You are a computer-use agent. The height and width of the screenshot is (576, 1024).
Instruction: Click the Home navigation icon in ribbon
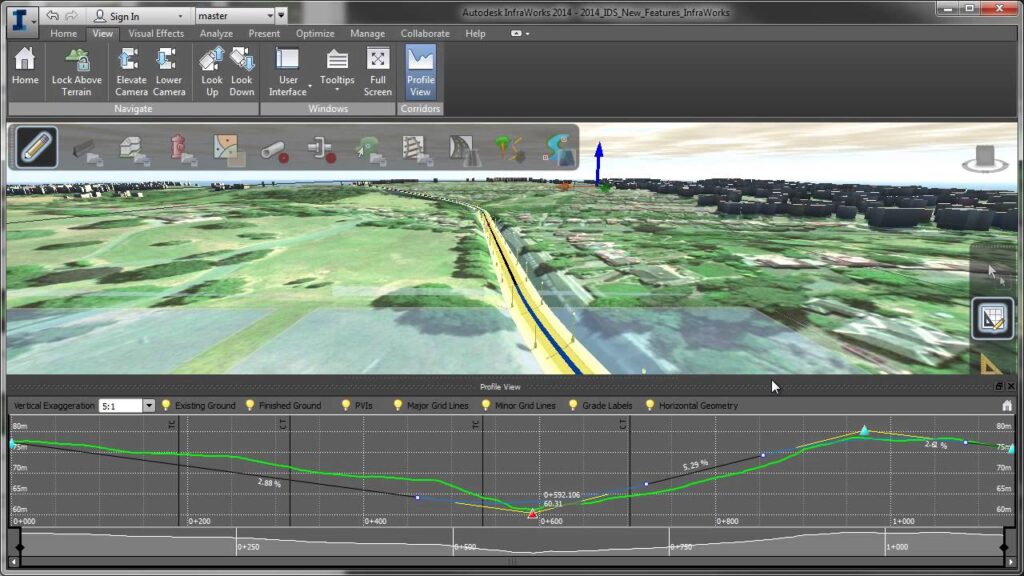point(25,67)
